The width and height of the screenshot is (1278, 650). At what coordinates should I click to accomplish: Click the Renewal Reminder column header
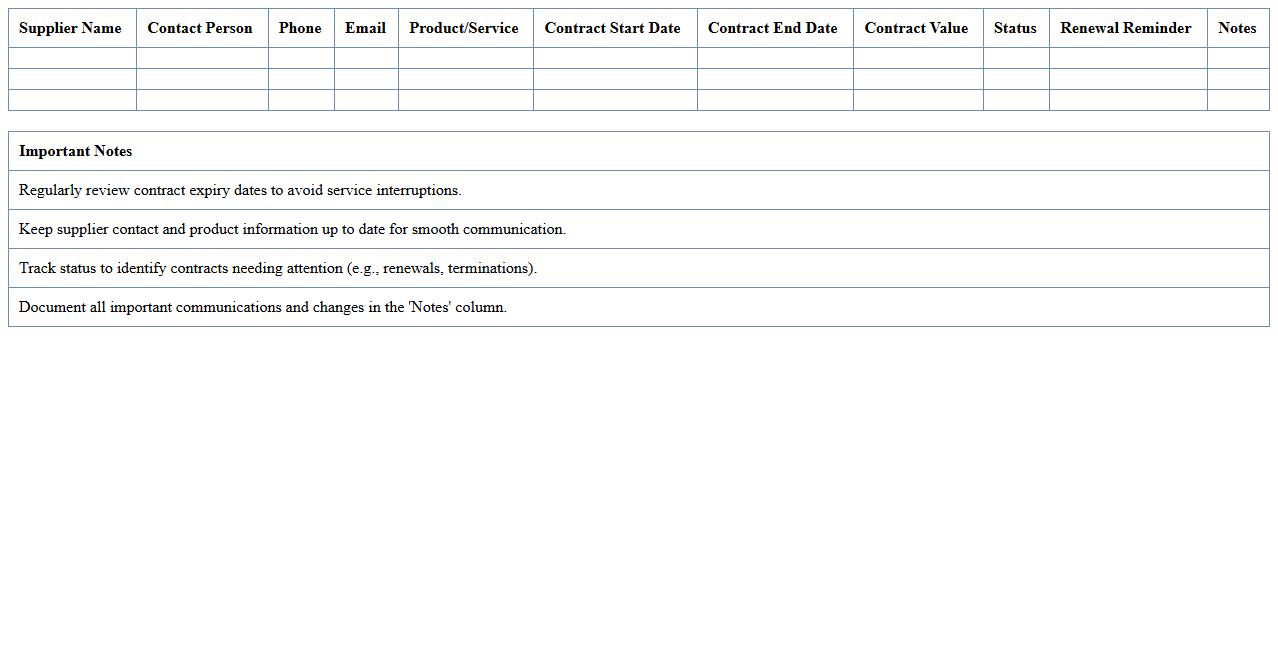(1126, 28)
